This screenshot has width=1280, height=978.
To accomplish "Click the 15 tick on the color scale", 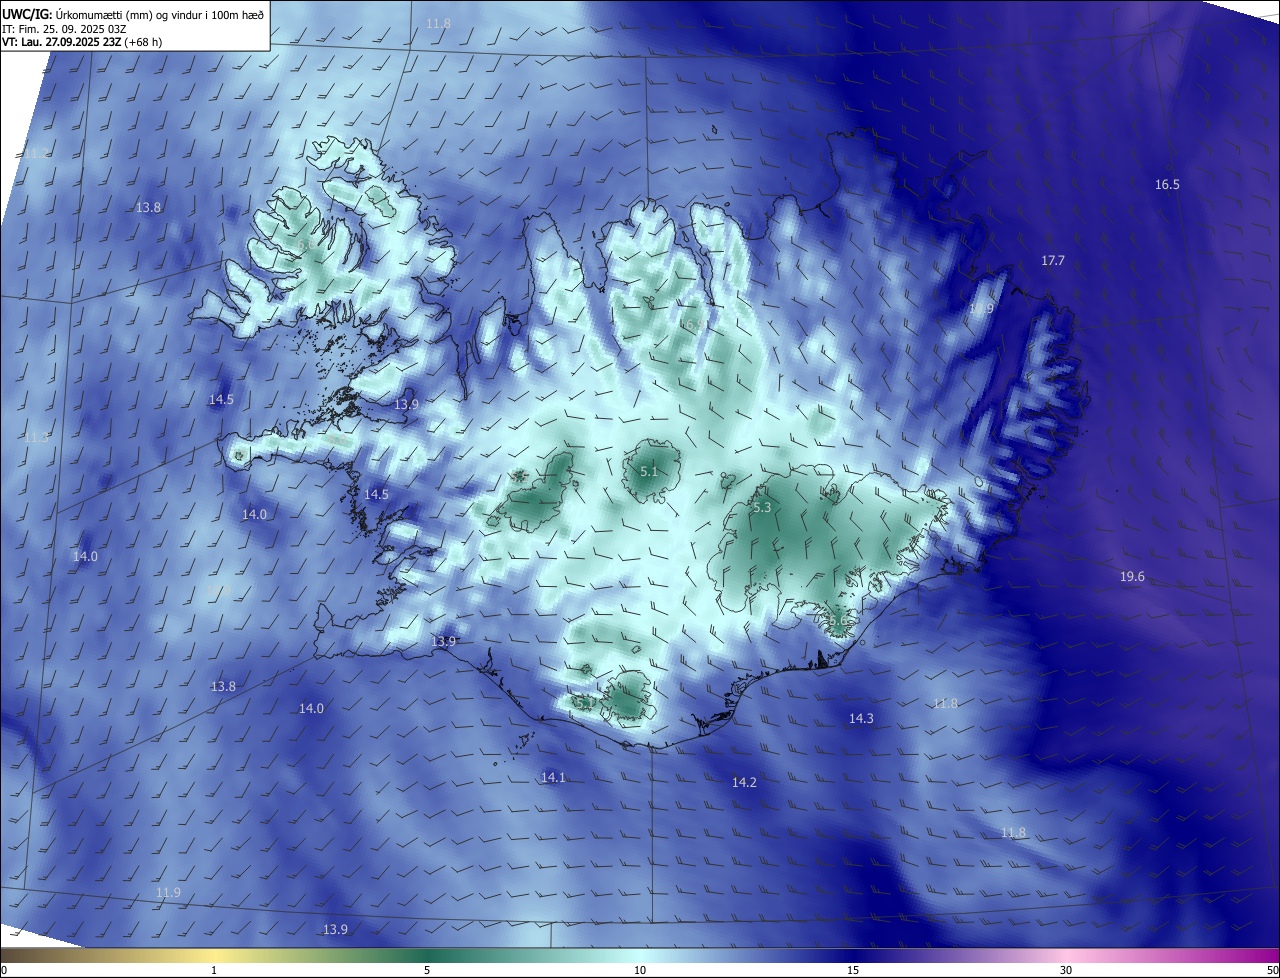I will [x=853, y=970].
